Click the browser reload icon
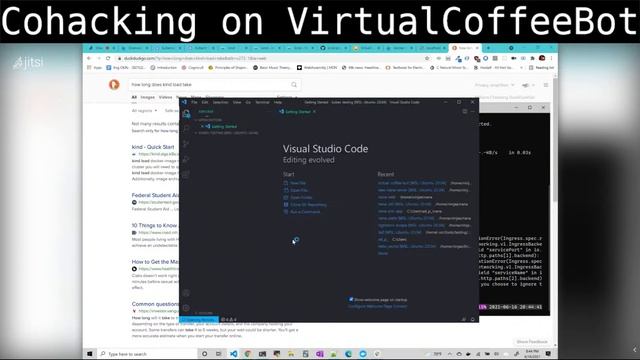This screenshot has height=360, width=640. [x=108, y=58]
